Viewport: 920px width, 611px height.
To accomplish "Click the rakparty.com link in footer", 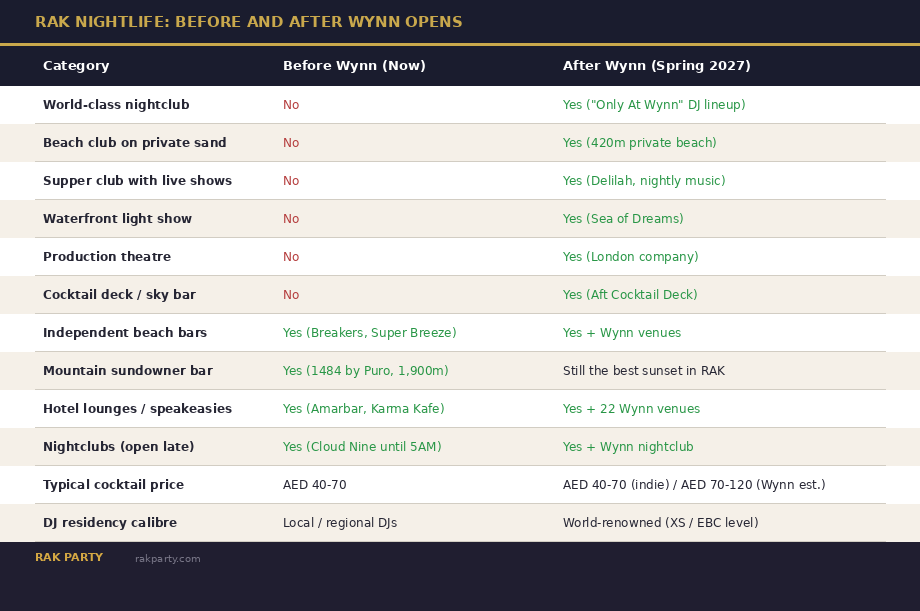I will [167, 559].
